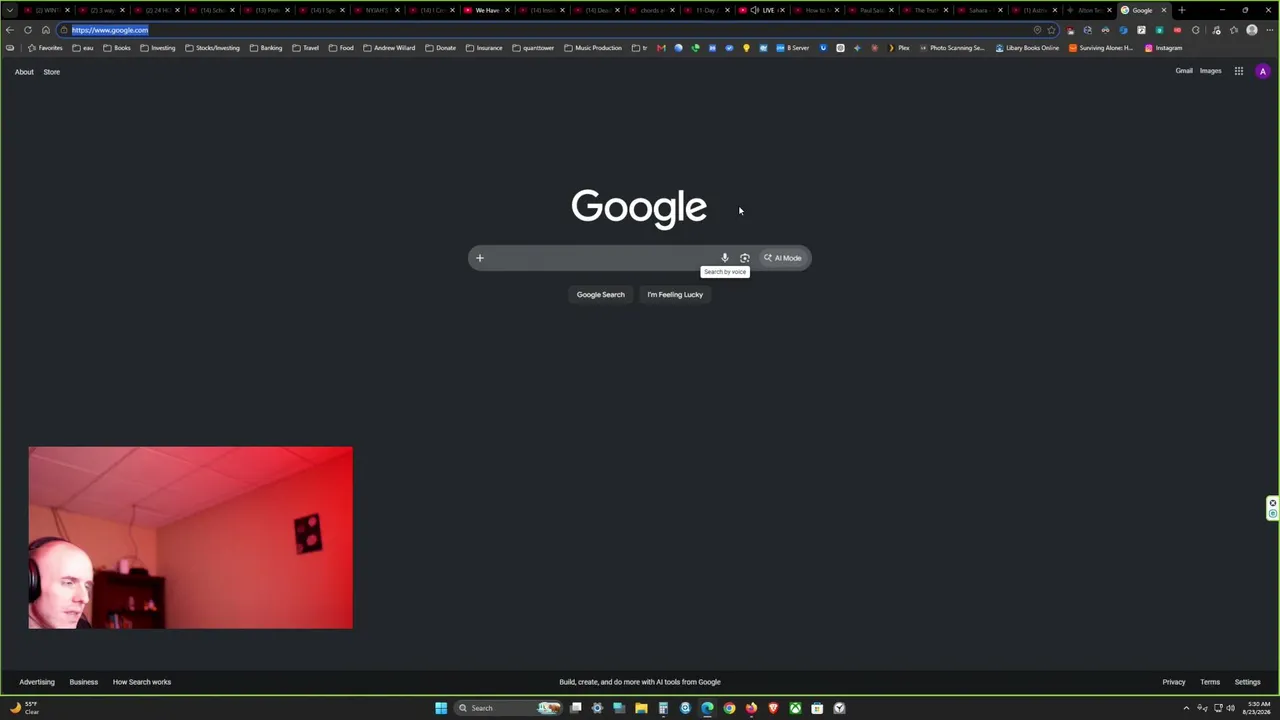Open the About link
Screen dimensions: 1280x720
click(24, 72)
